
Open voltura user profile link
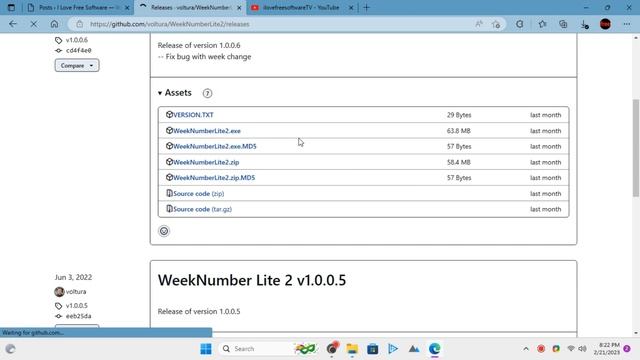tap(76, 291)
